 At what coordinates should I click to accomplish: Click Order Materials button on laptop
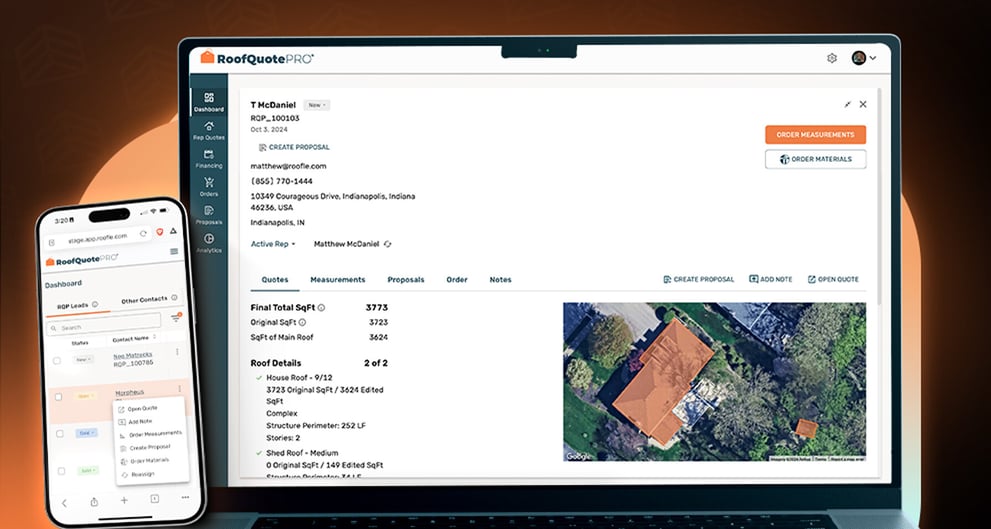pyautogui.click(x=815, y=159)
